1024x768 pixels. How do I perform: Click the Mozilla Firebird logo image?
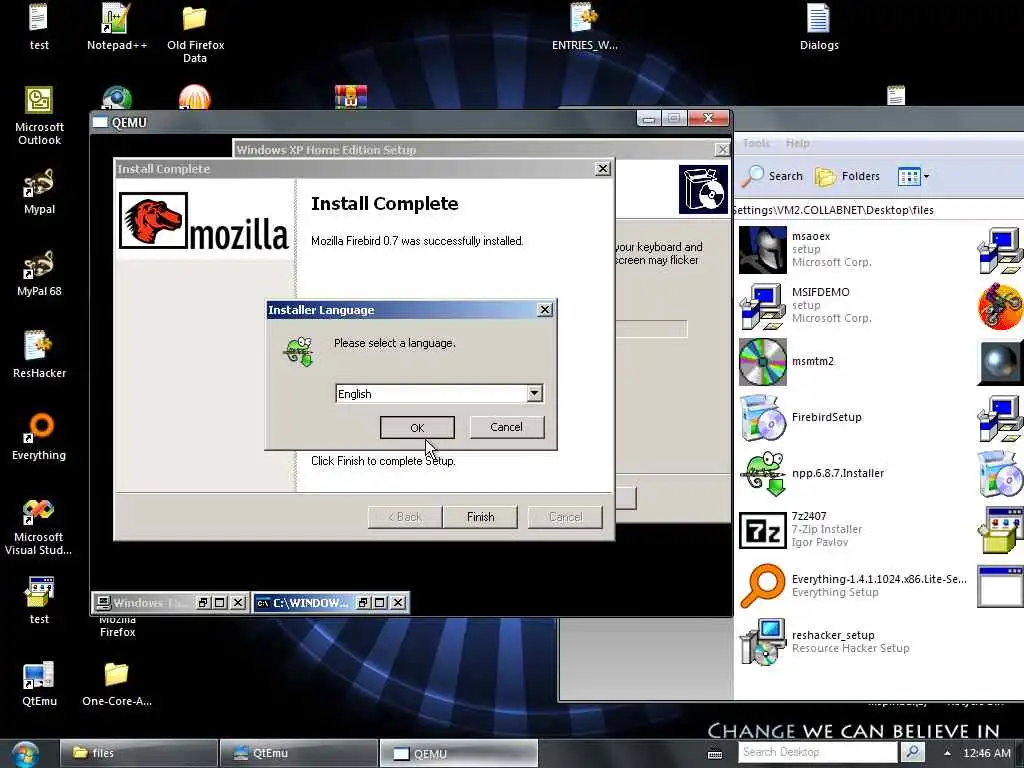click(x=204, y=221)
